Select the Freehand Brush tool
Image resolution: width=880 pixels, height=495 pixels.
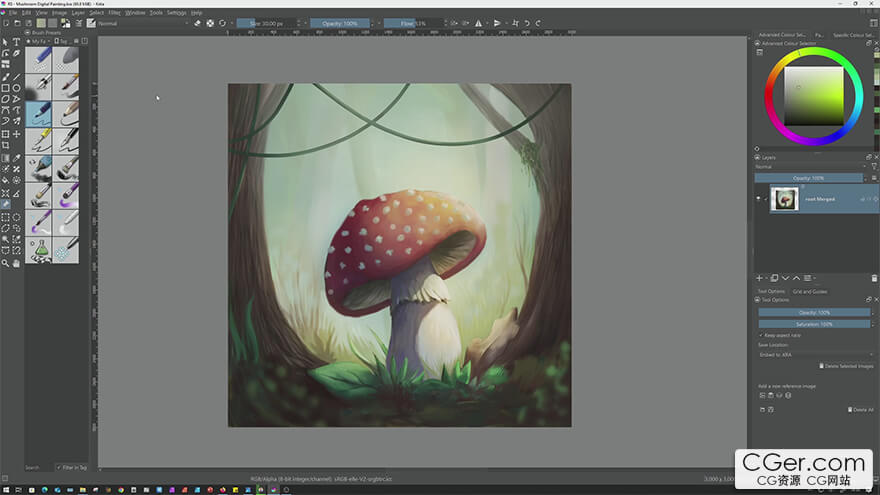click(x=6, y=77)
